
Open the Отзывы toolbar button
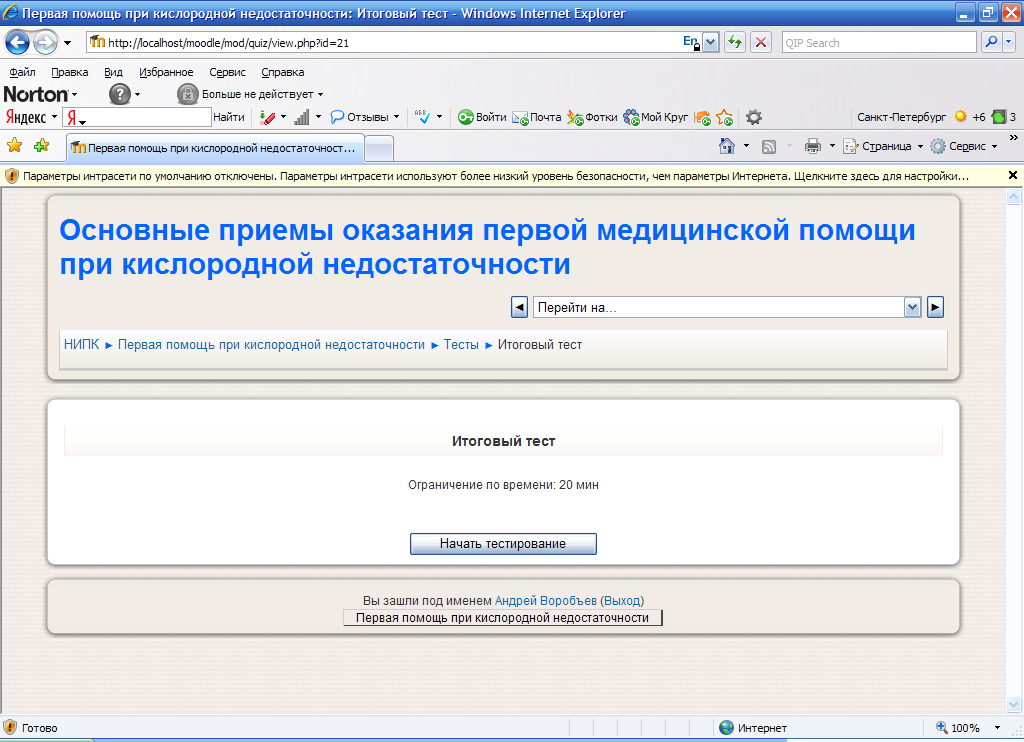click(364, 117)
